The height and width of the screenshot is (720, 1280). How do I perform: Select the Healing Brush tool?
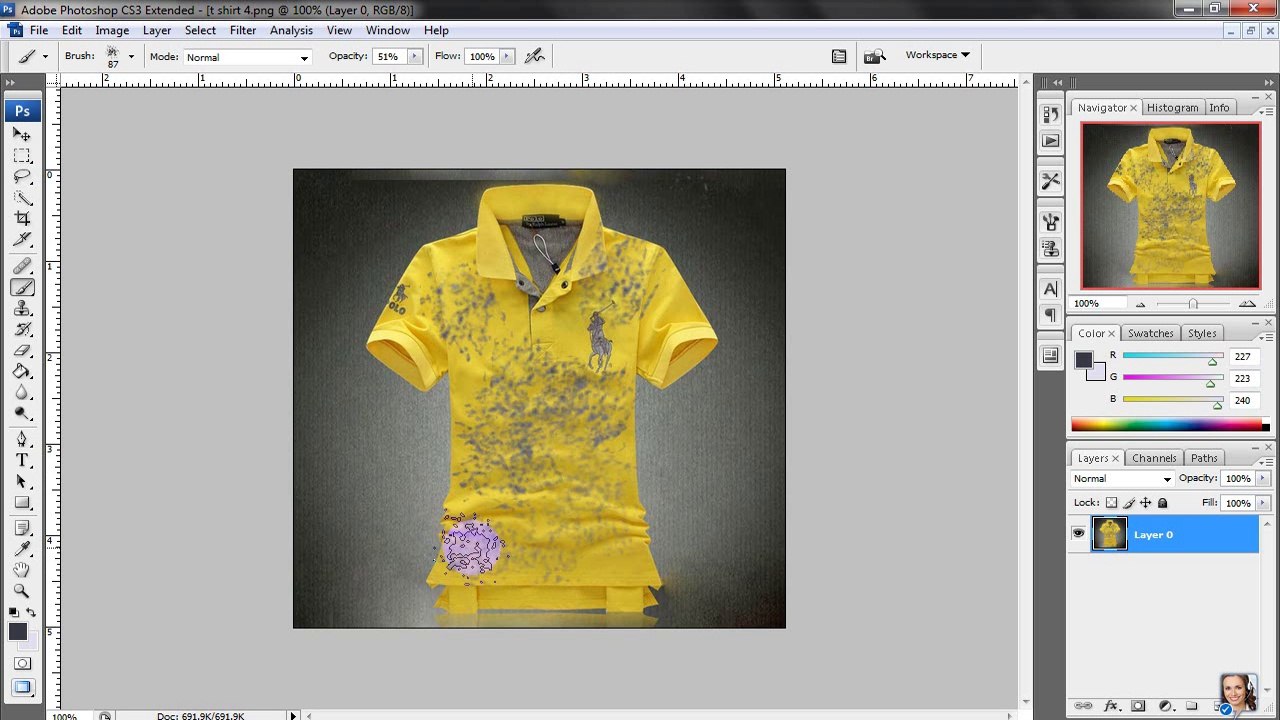[22, 266]
